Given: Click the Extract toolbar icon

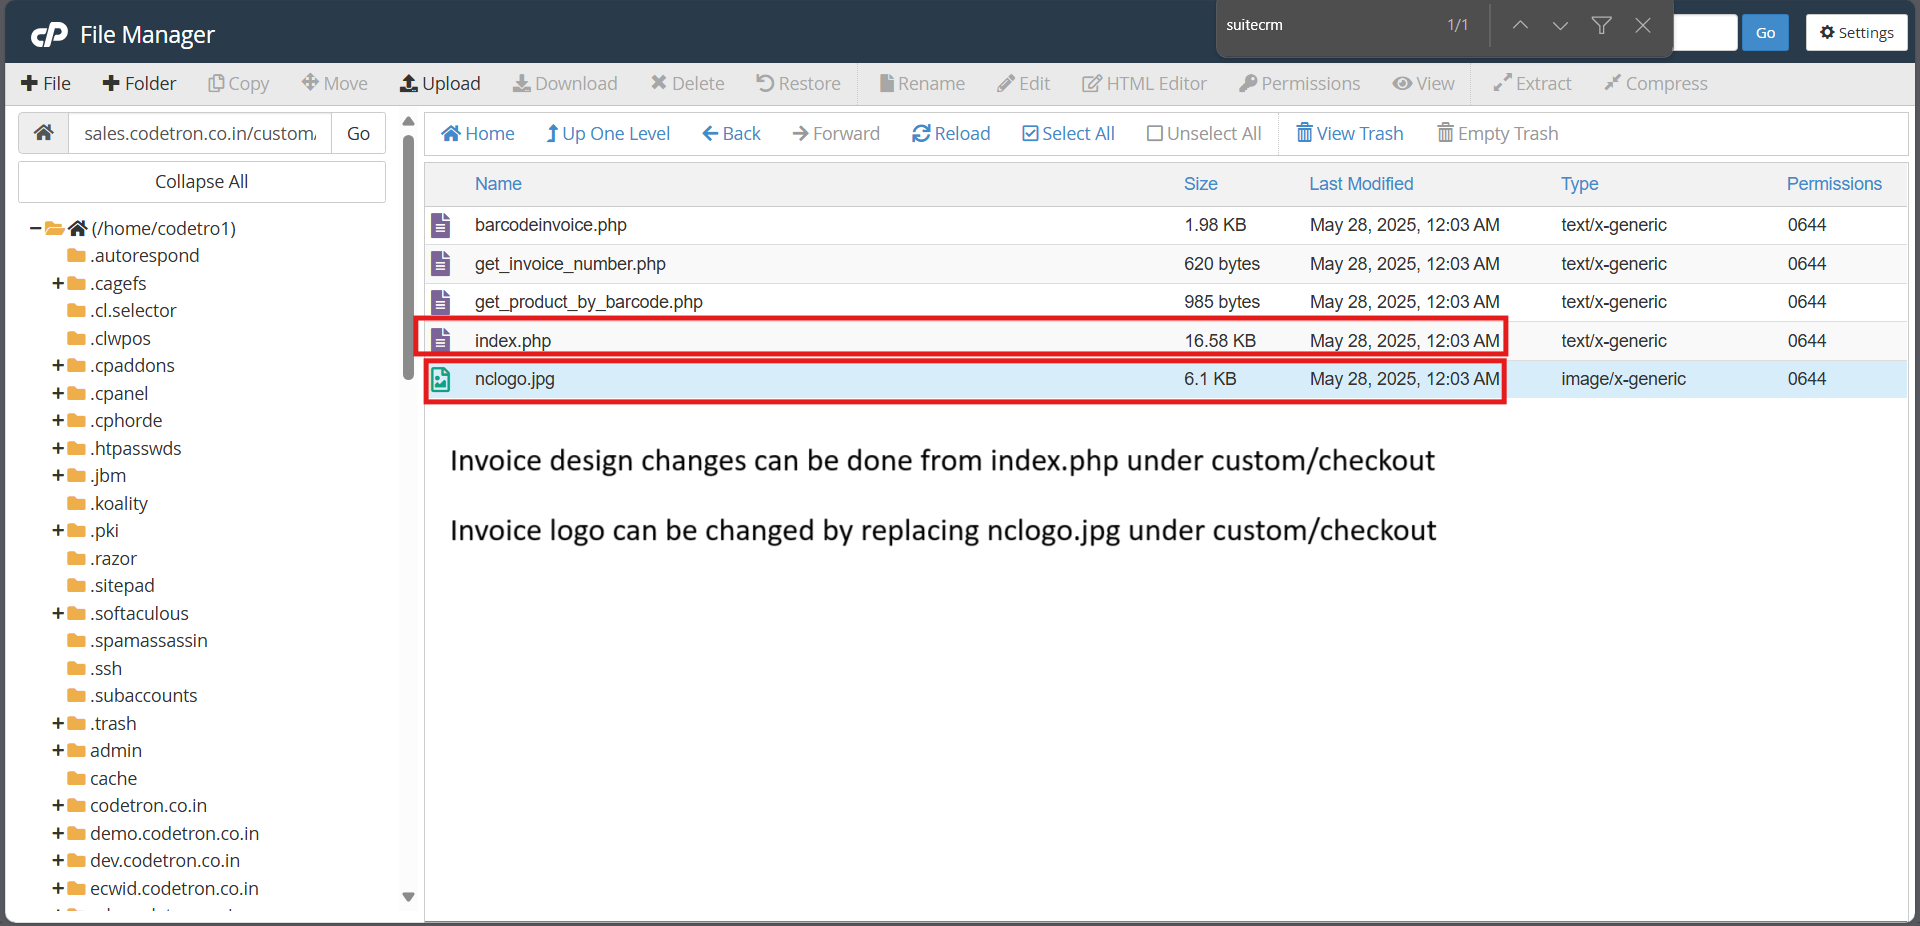Looking at the screenshot, I should click(x=1502, y=84).
